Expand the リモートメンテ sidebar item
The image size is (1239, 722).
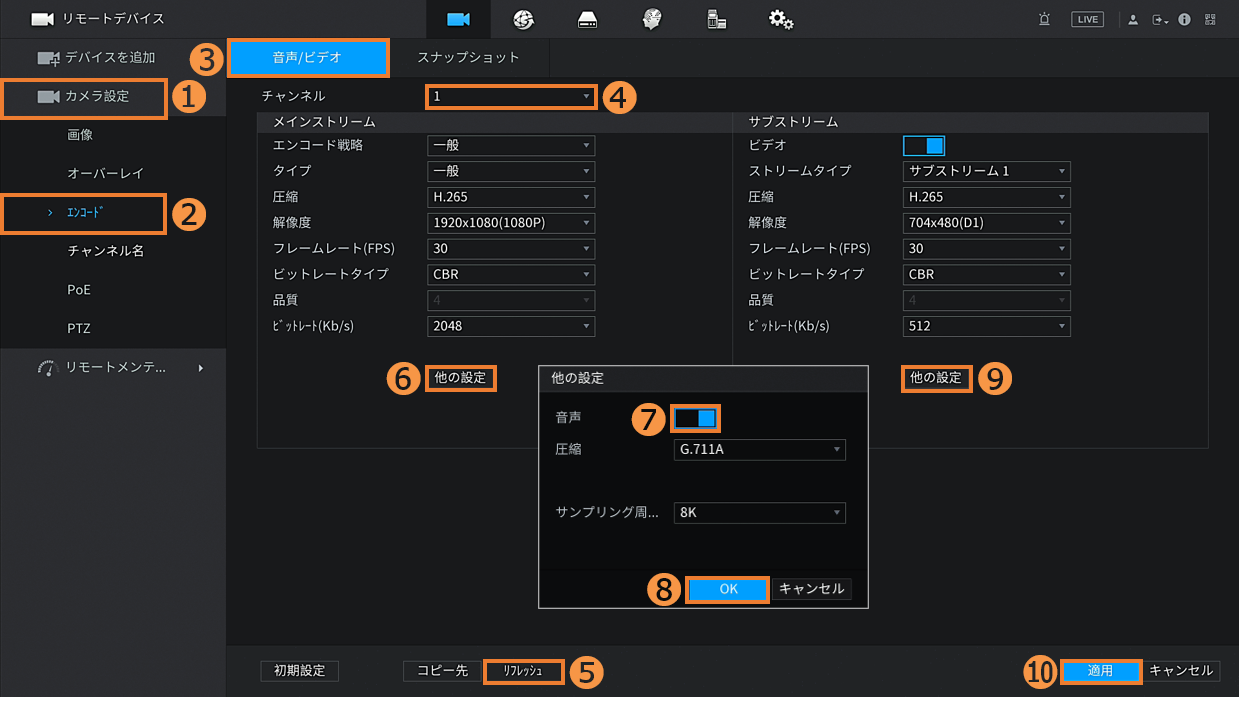click(121, 368)
